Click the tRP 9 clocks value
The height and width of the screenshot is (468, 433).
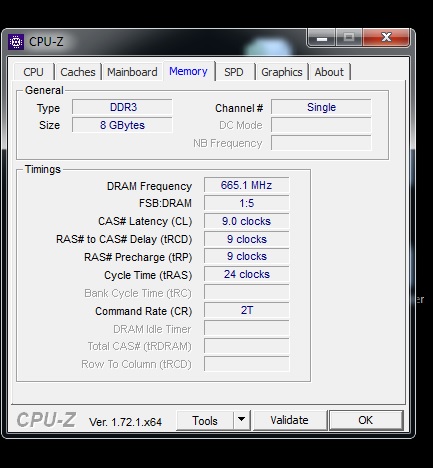247,256
